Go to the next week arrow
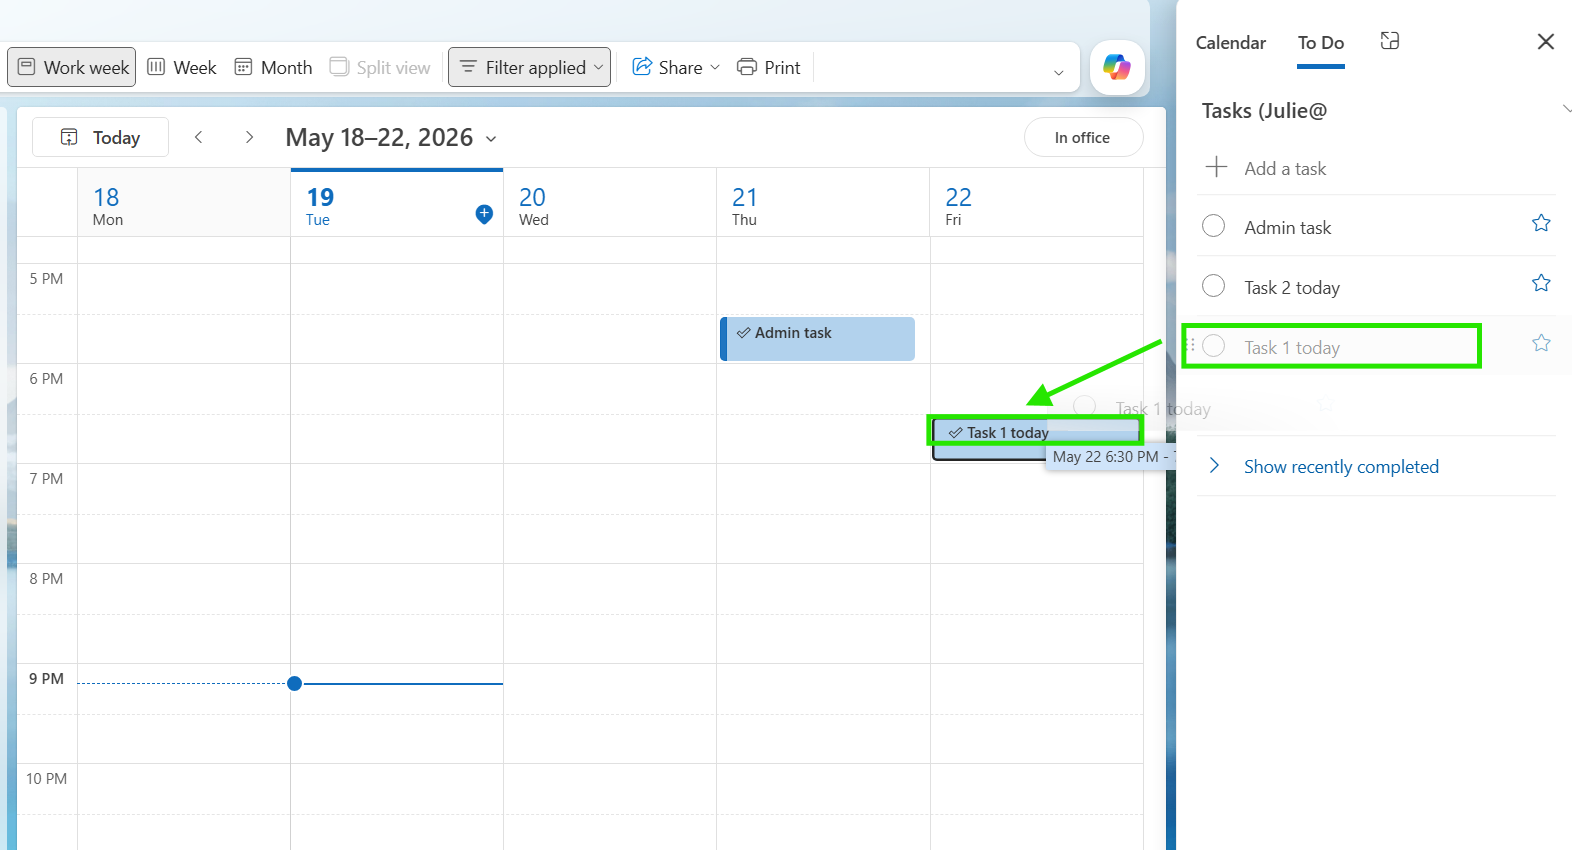This screenshot has height=850, width=1572. click(249, 137)
